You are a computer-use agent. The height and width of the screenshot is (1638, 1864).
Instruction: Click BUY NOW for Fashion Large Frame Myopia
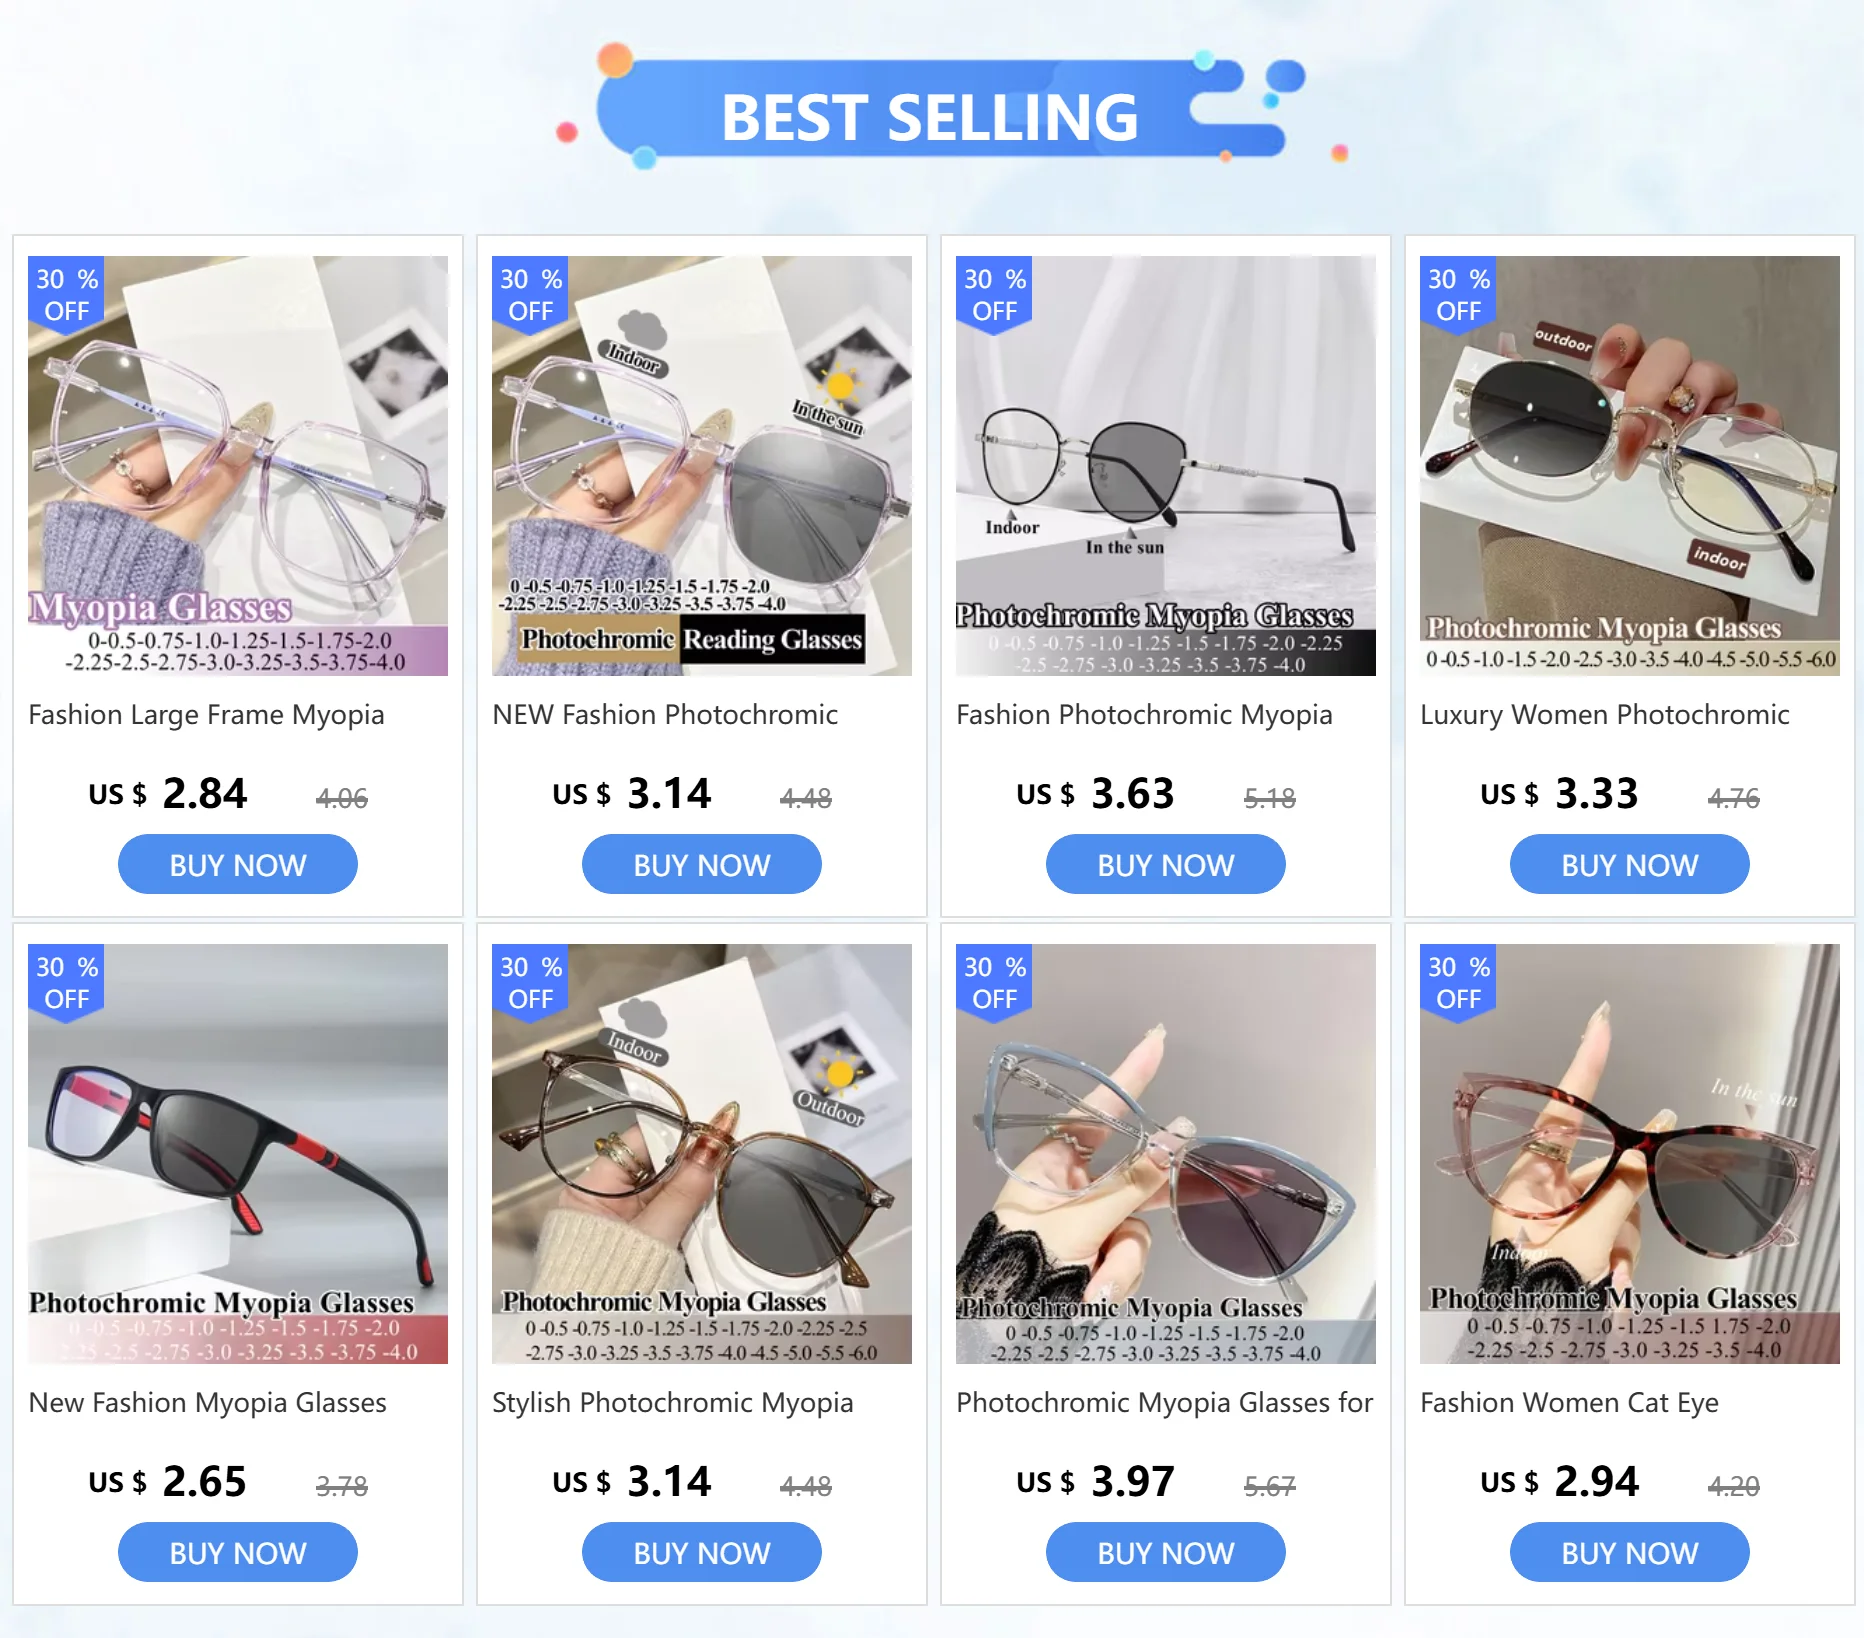[x=238, y=865]
